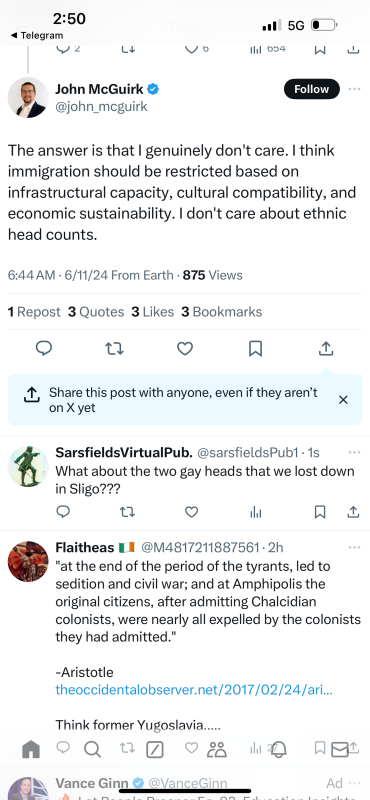Return to Telegram app
This screenshot has height=800, width=370.
pos(37,35)
